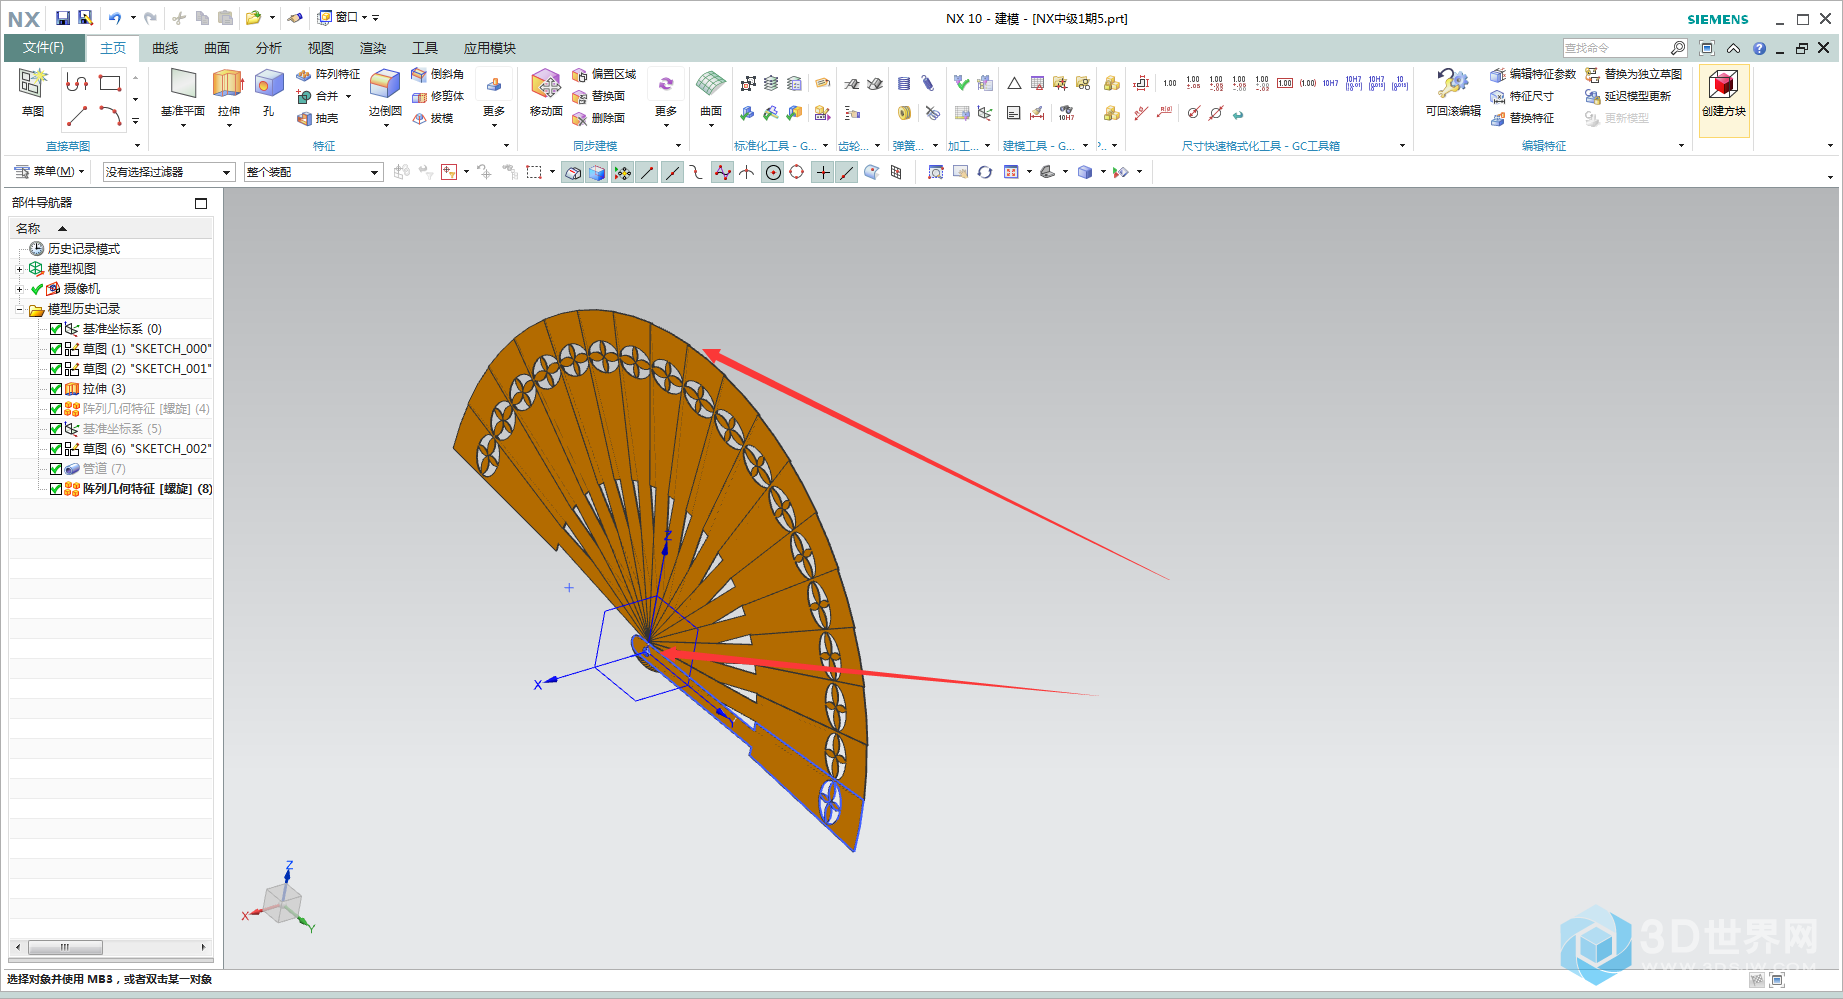The height and width of the screenshot is (999, 1843).
Task: Expand the 基准平面 dropdown arrow
Action: point(183,126)
